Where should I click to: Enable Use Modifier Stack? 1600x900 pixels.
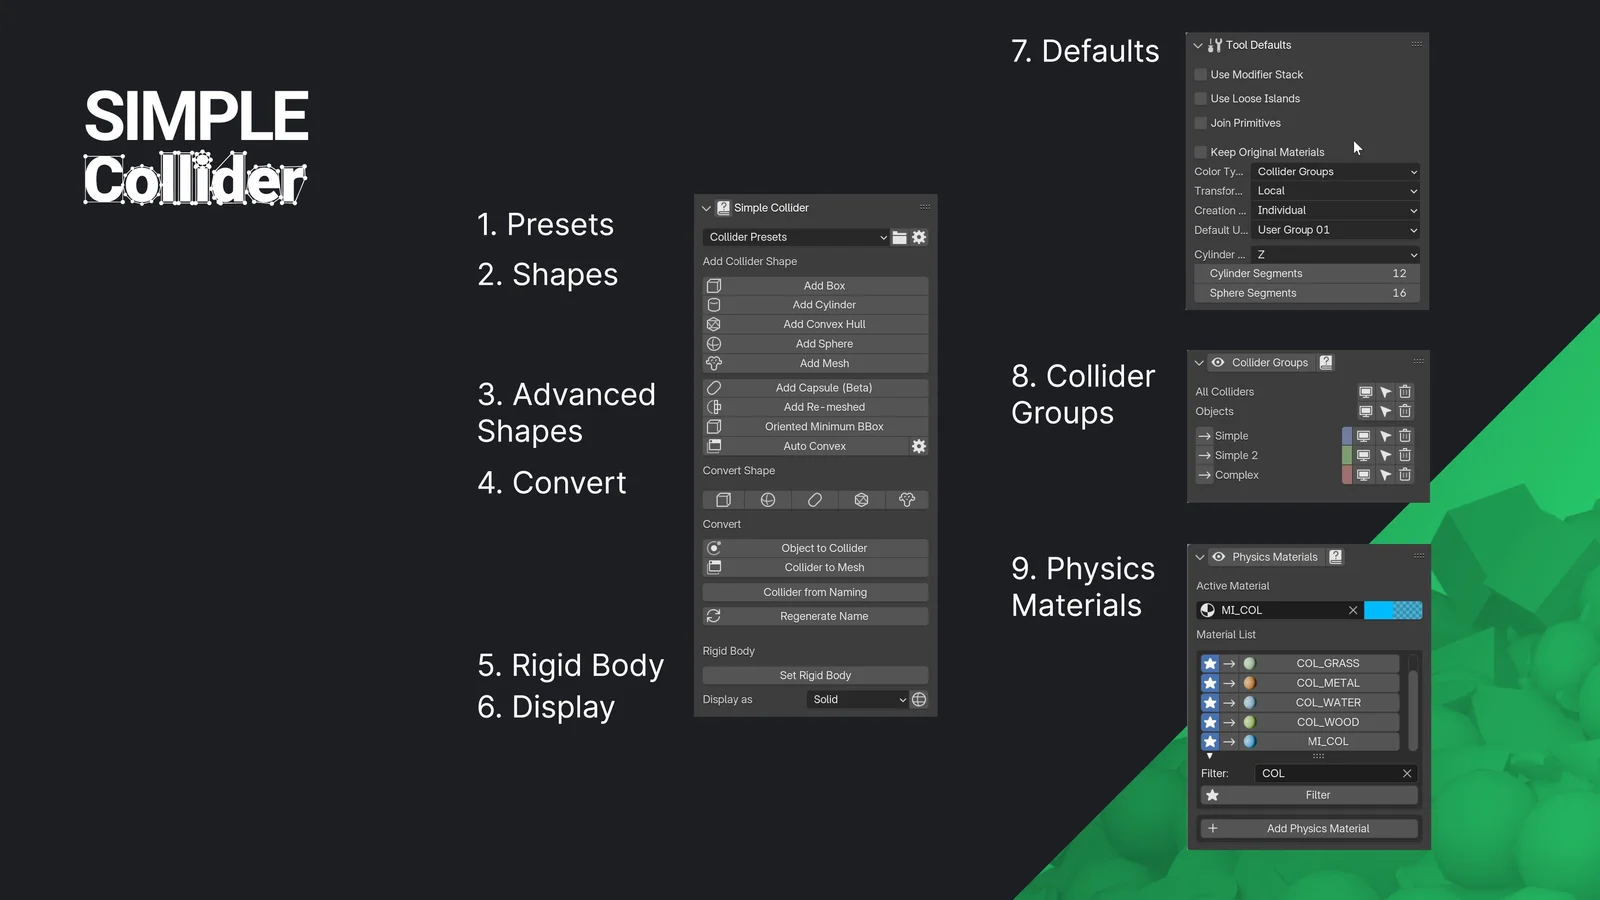[1200, 73]
